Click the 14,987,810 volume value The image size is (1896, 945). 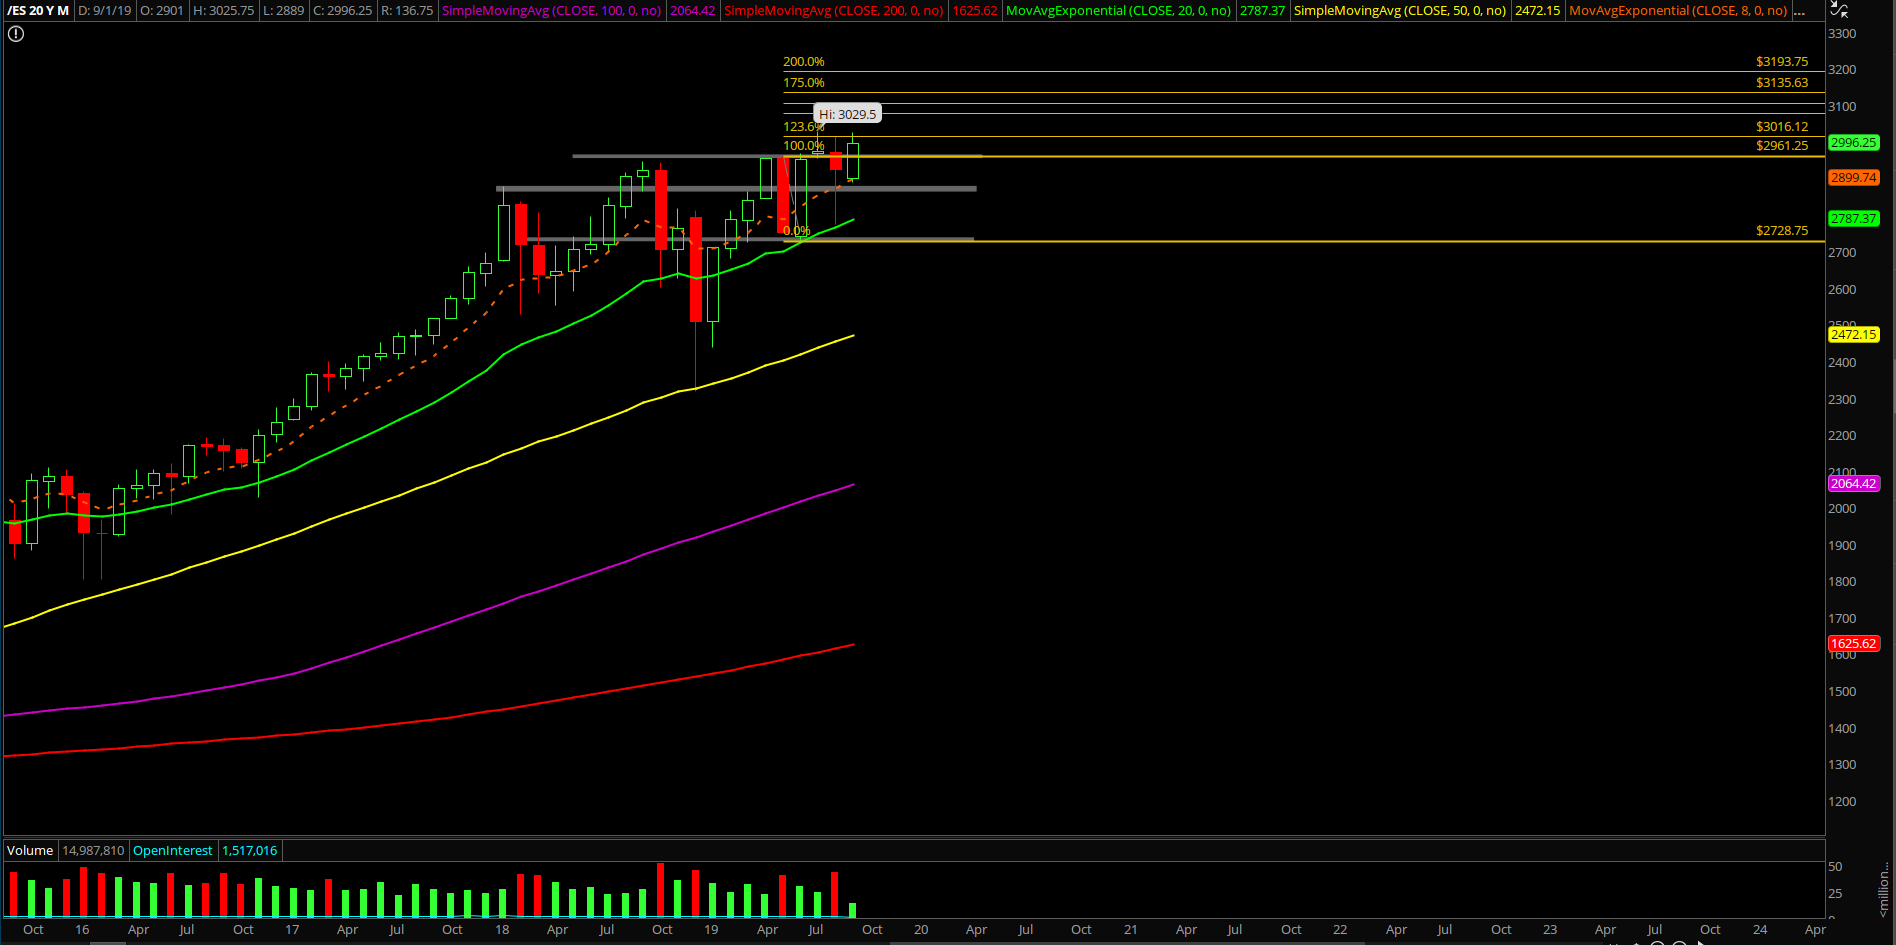click(x=93, y=851)
